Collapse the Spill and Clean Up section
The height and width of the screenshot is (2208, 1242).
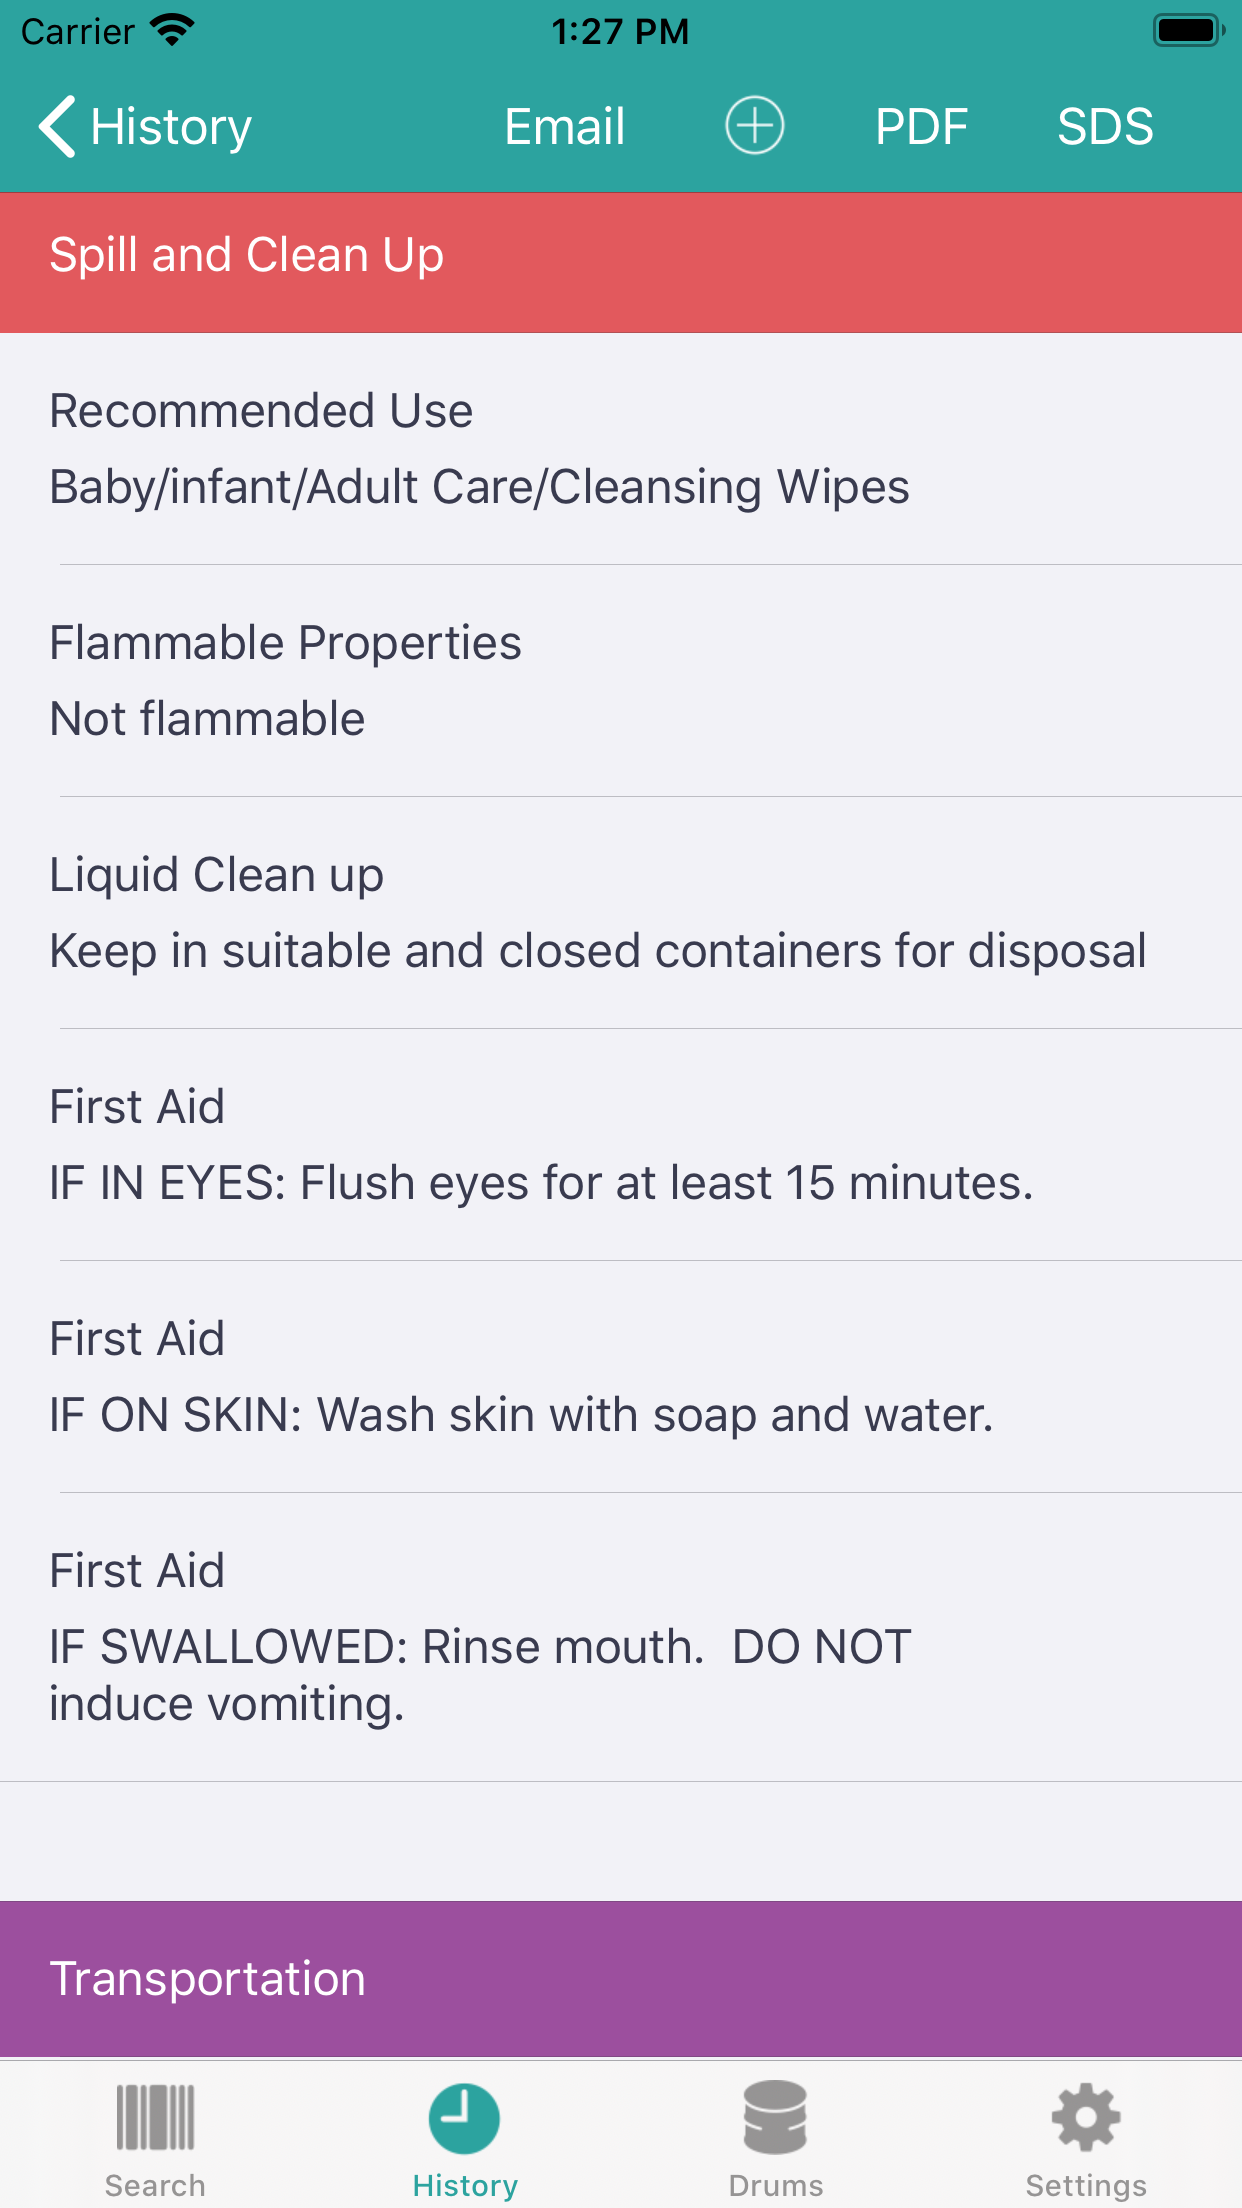point(621,256)
